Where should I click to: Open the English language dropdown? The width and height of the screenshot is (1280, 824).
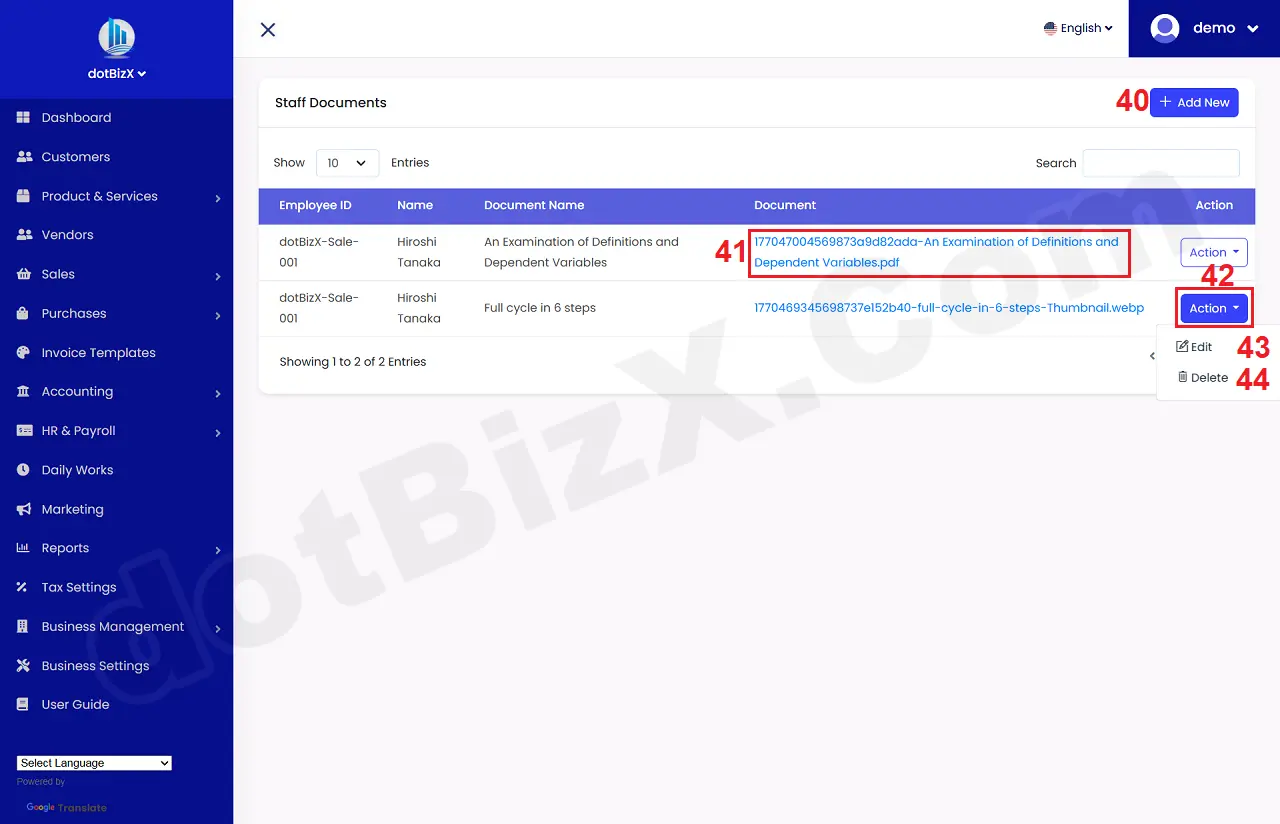click(1078, 28)
